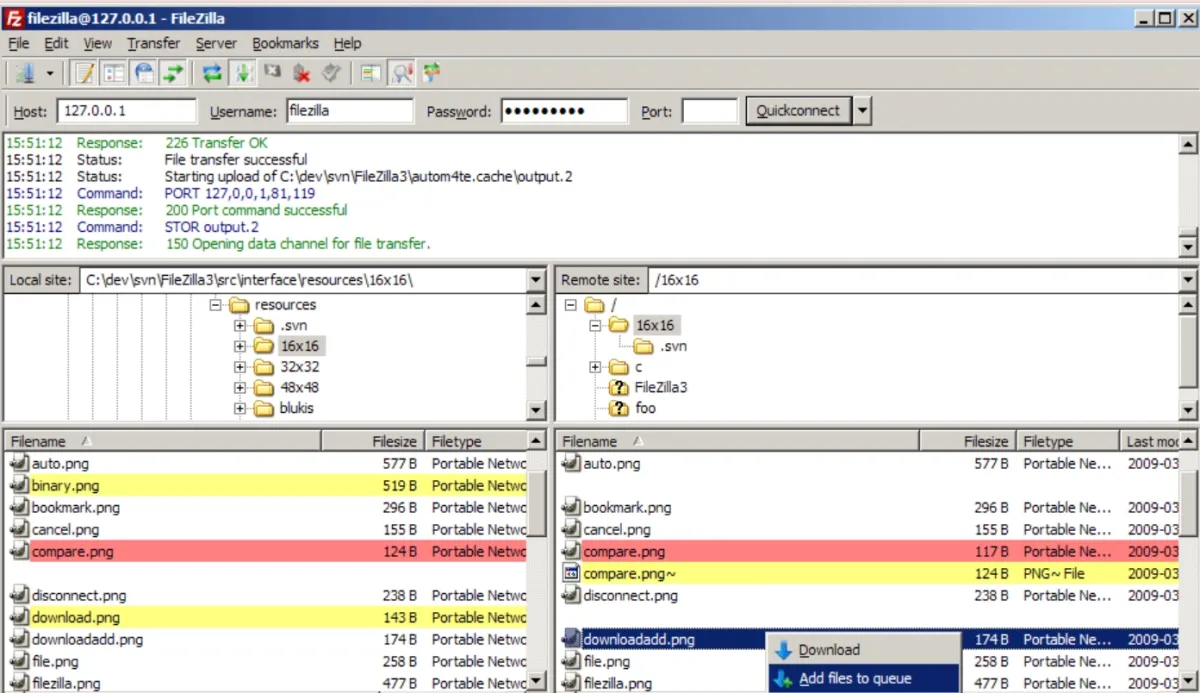This screenshot has width=1200, height=693.
Task: Select local compare.png row with 124 B
Action: tap(266, 552)
